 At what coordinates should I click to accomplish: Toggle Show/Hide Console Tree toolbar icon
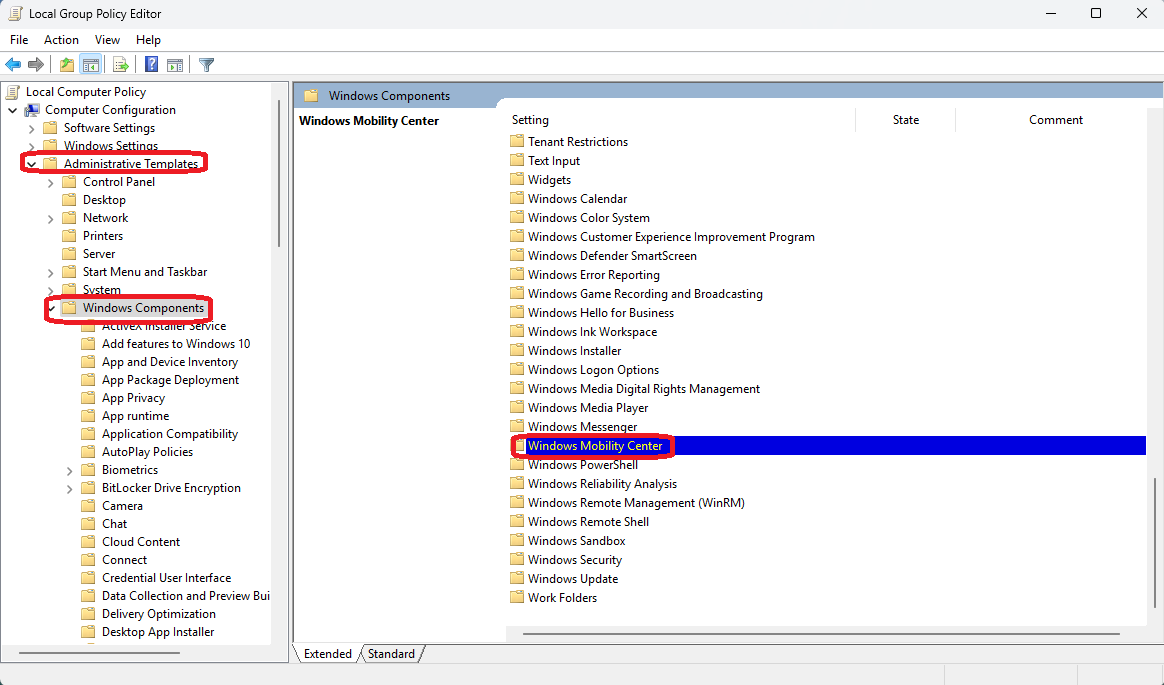click(91, 65)
